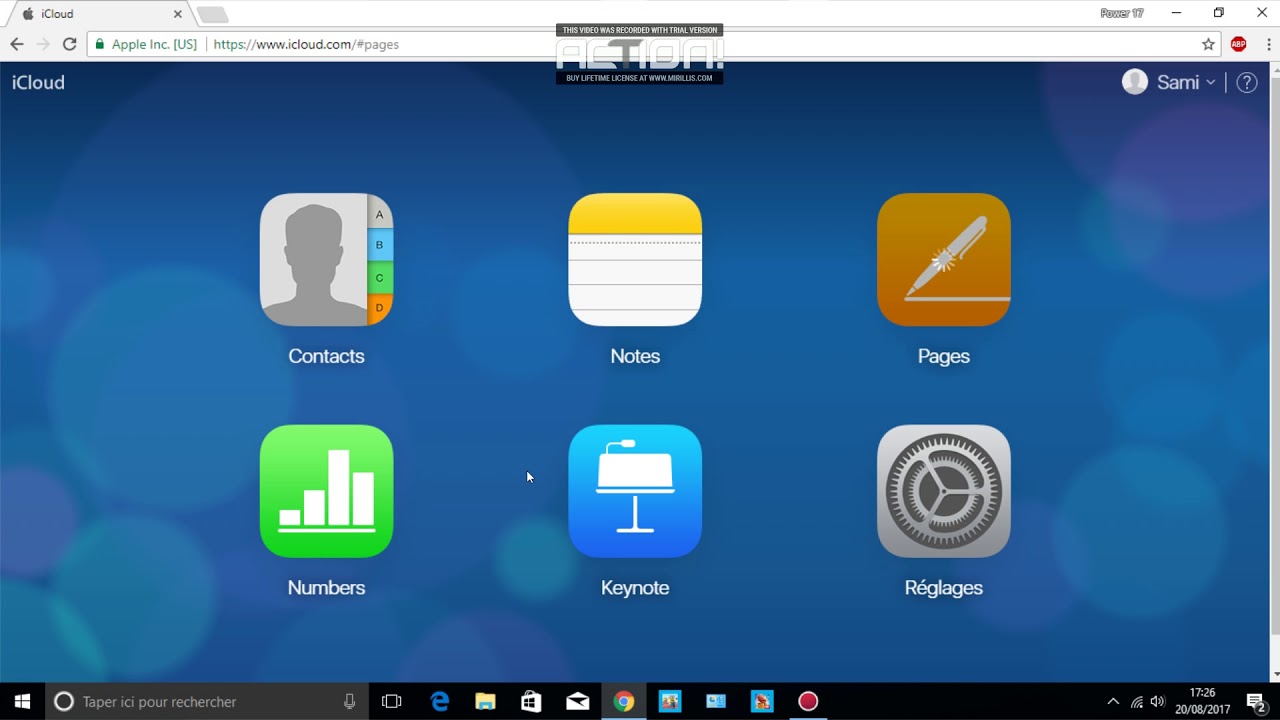
Task: Click the Cortana search box
Action: click(206, 701)
